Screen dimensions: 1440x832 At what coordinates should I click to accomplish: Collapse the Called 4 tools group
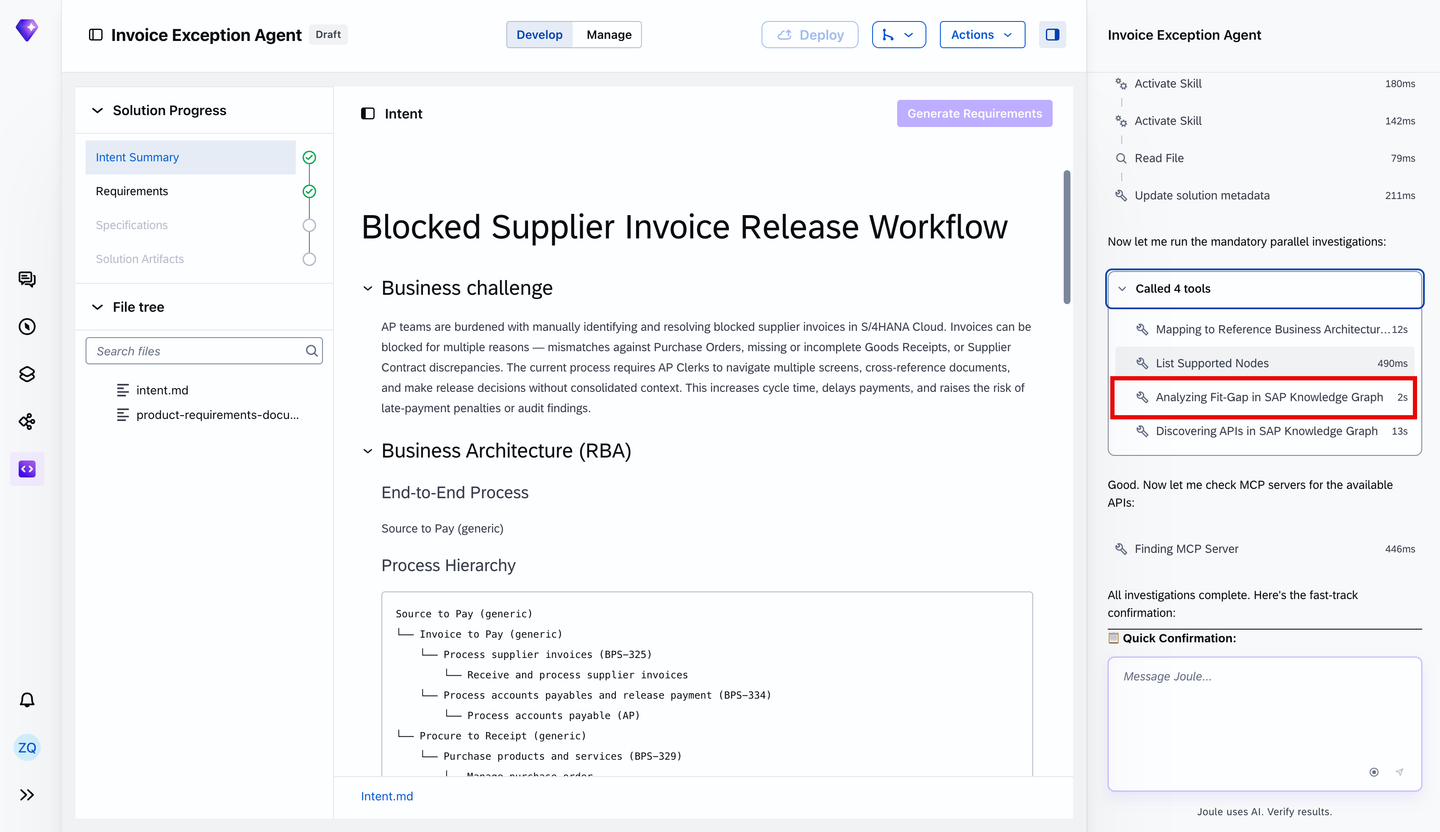(x=1121, y=289)
